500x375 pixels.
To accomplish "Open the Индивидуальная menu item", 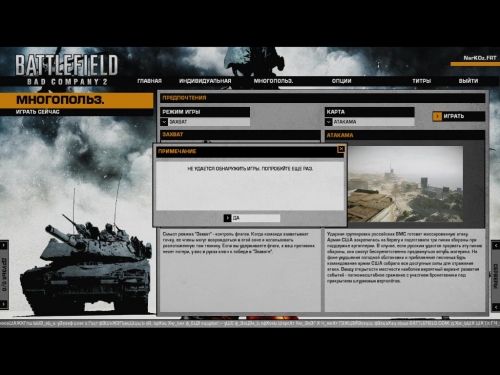I will point(205,81).
